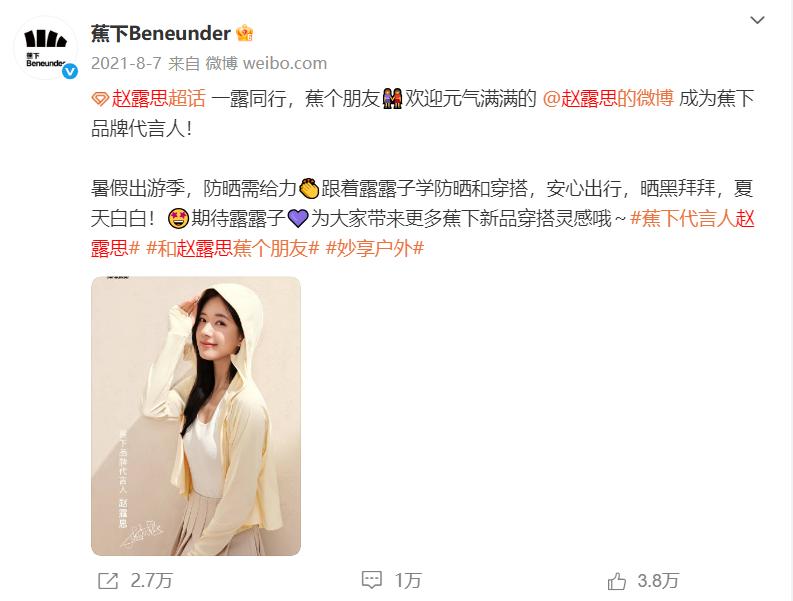
Task: Like the post with thumbs-up icon
Action: point(616,581)
